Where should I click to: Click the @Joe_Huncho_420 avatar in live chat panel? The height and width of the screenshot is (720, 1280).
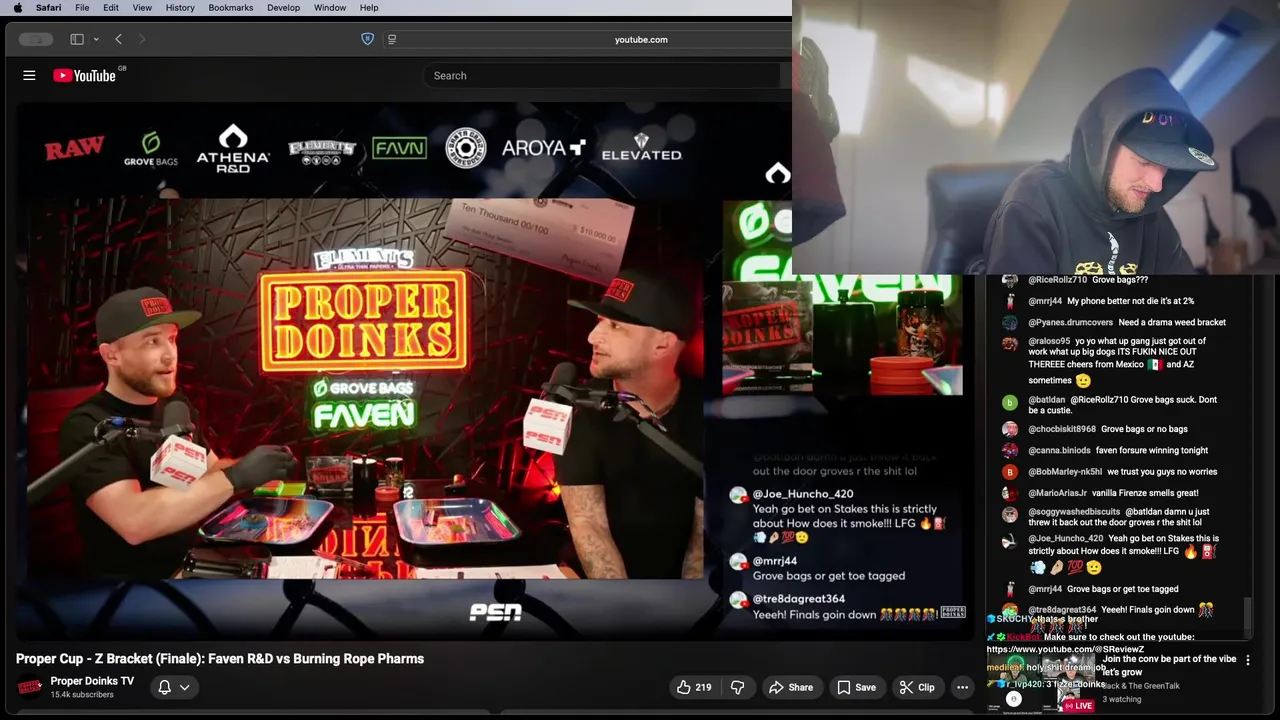(1010, 541)
